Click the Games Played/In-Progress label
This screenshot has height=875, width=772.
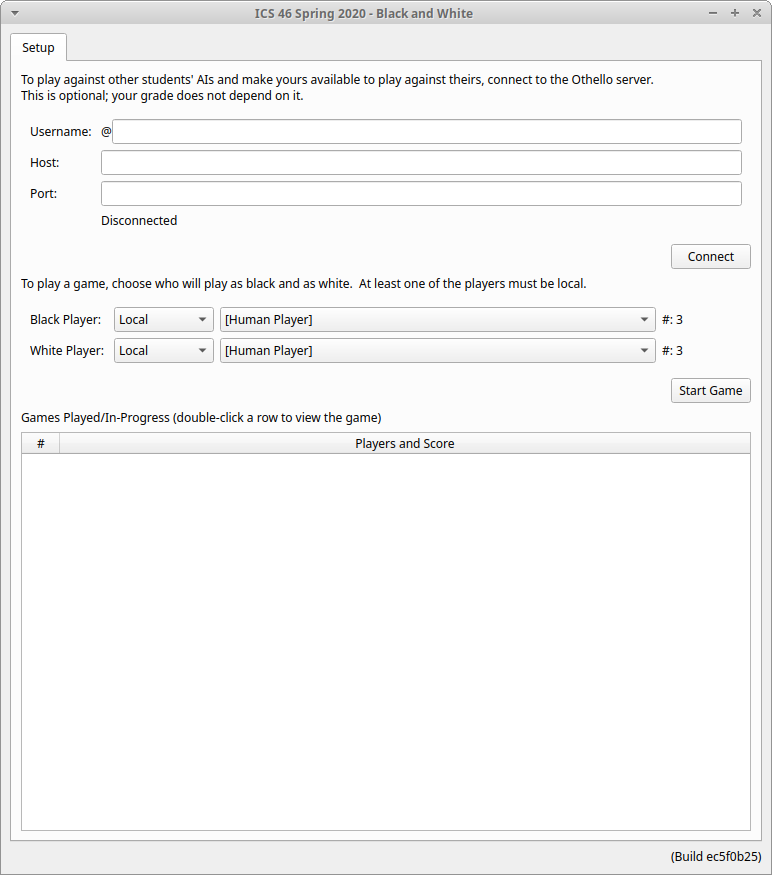(x=202, y=418)
